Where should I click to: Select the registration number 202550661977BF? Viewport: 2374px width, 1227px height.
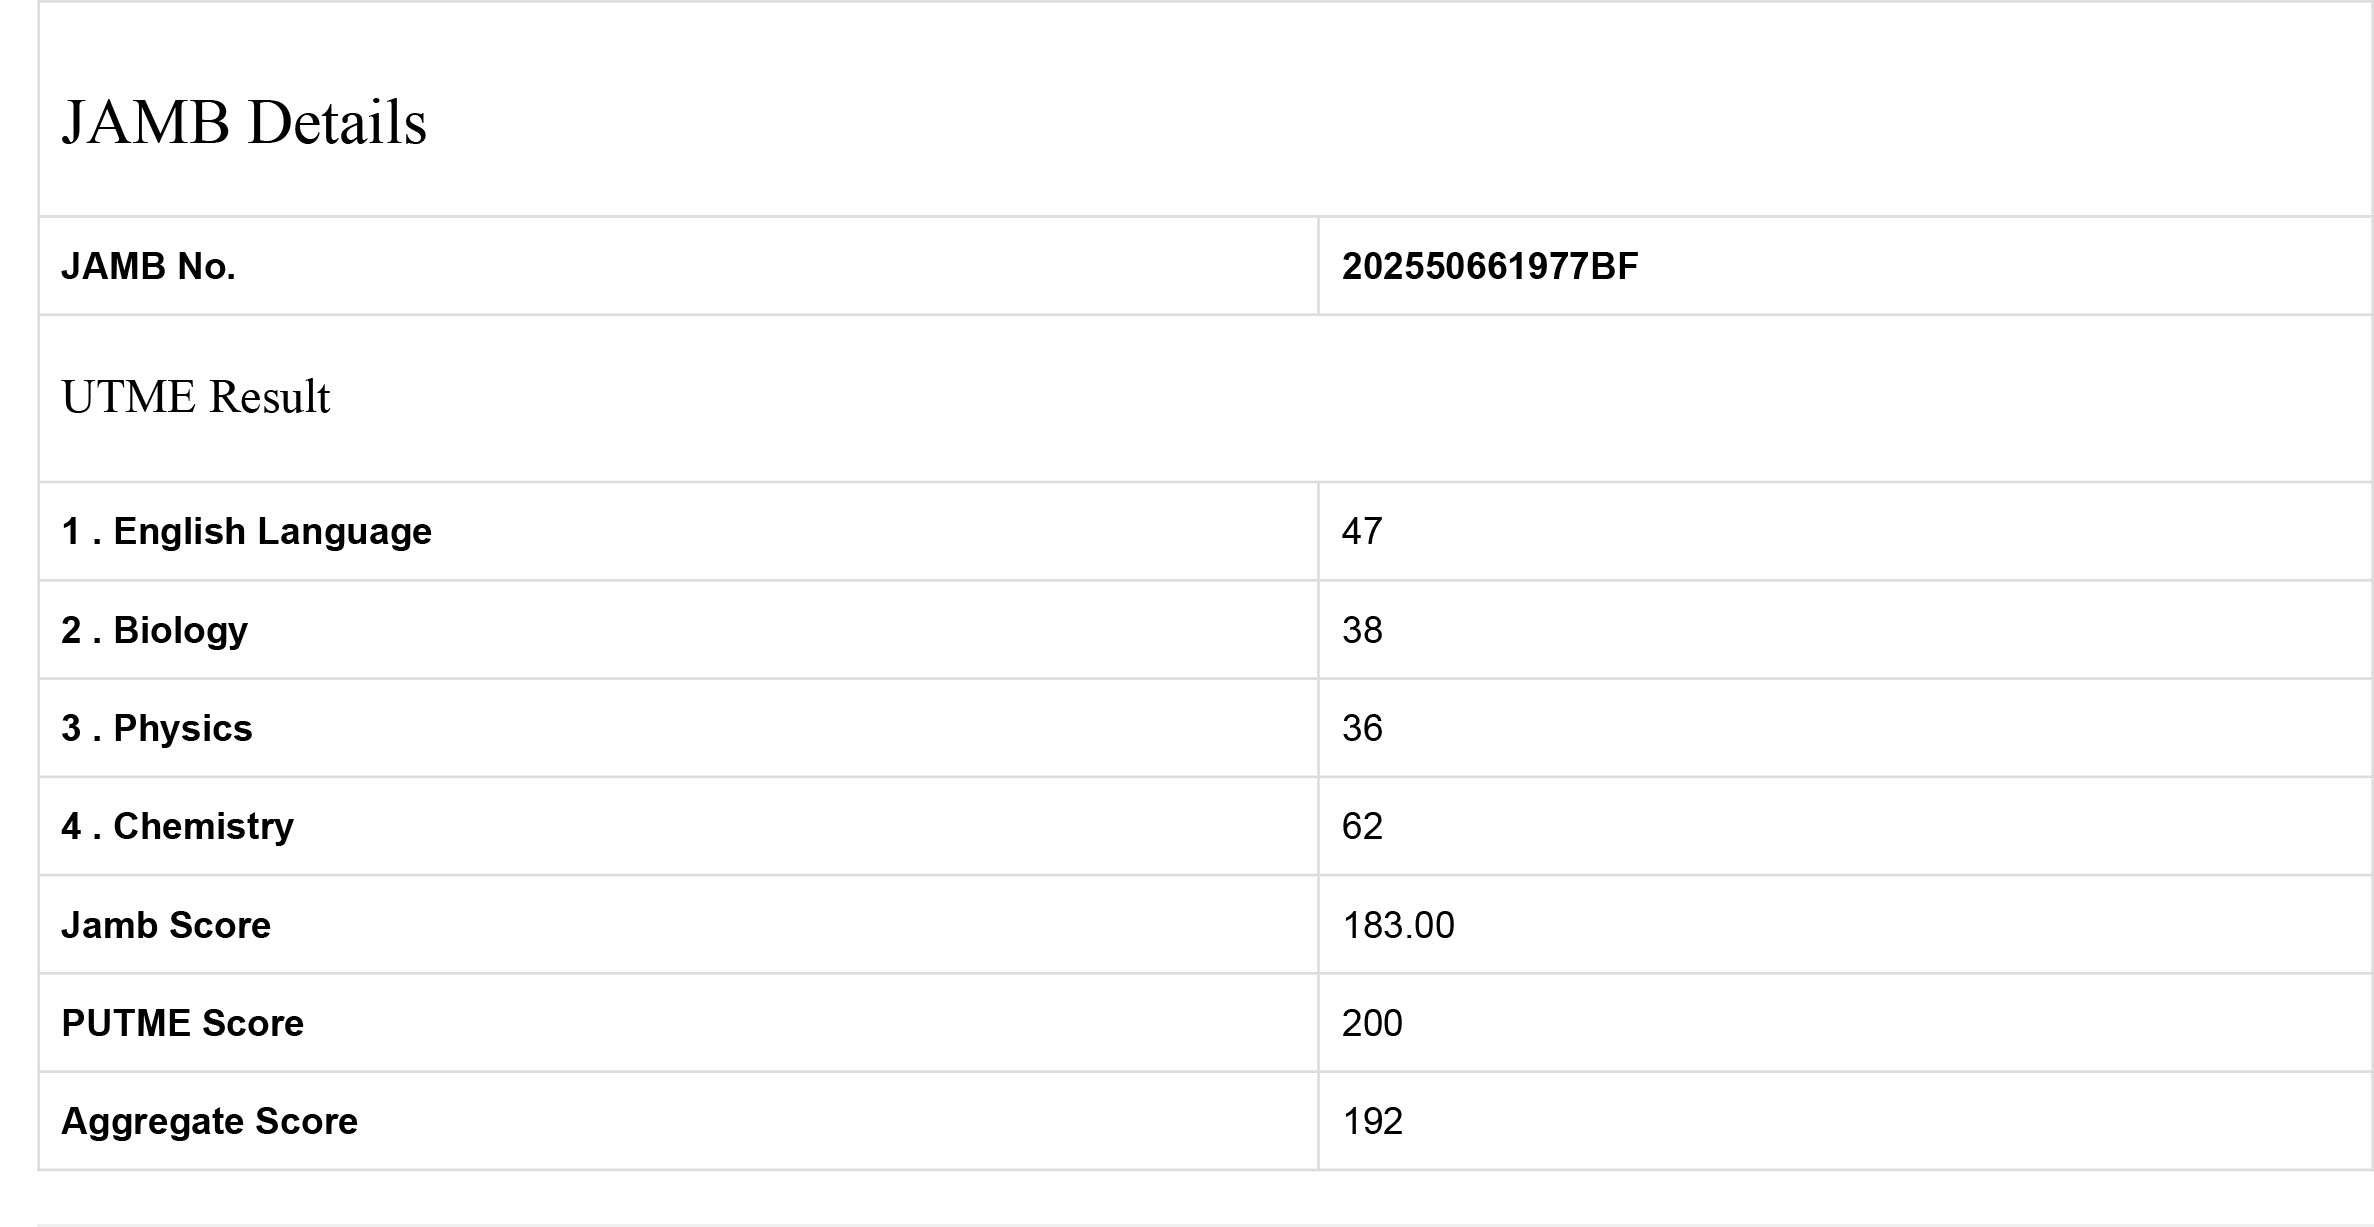[1489, 267]
